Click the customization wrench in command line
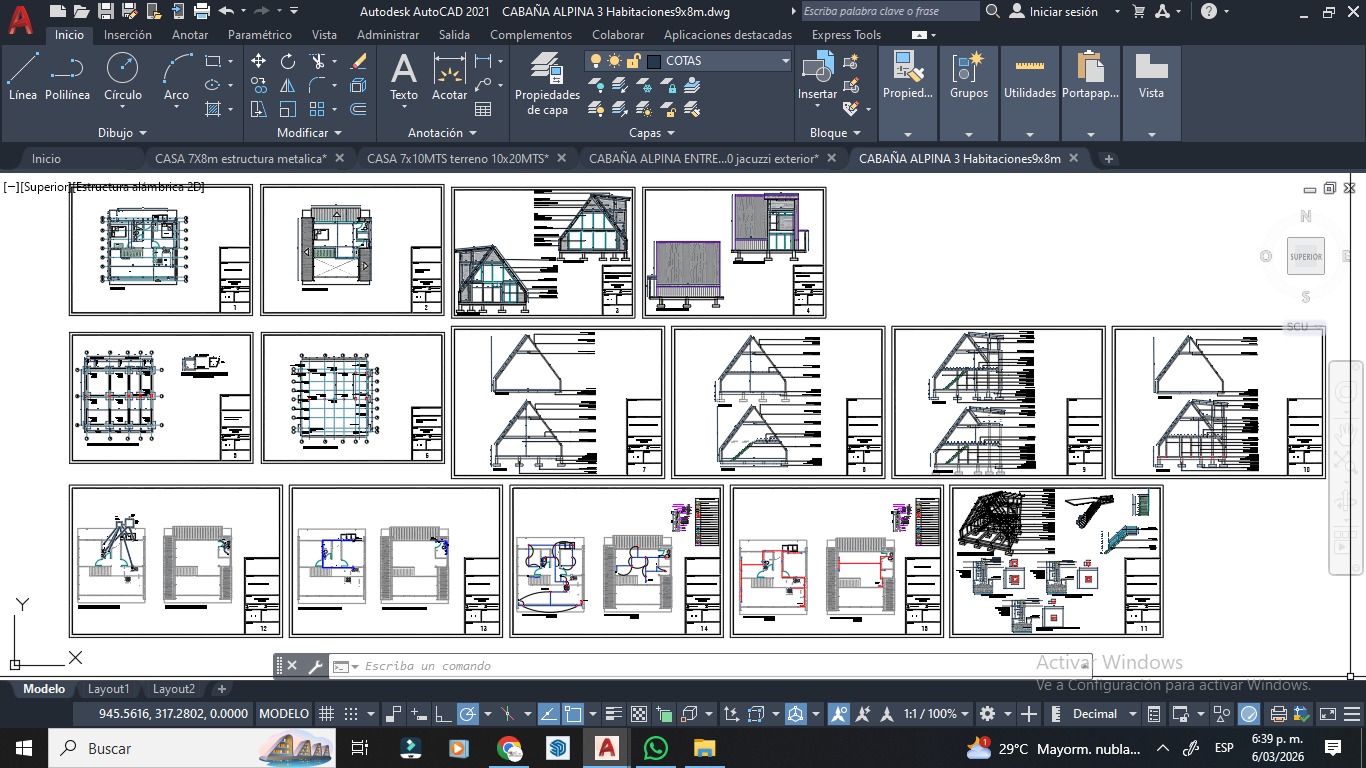 pos(315,666)
